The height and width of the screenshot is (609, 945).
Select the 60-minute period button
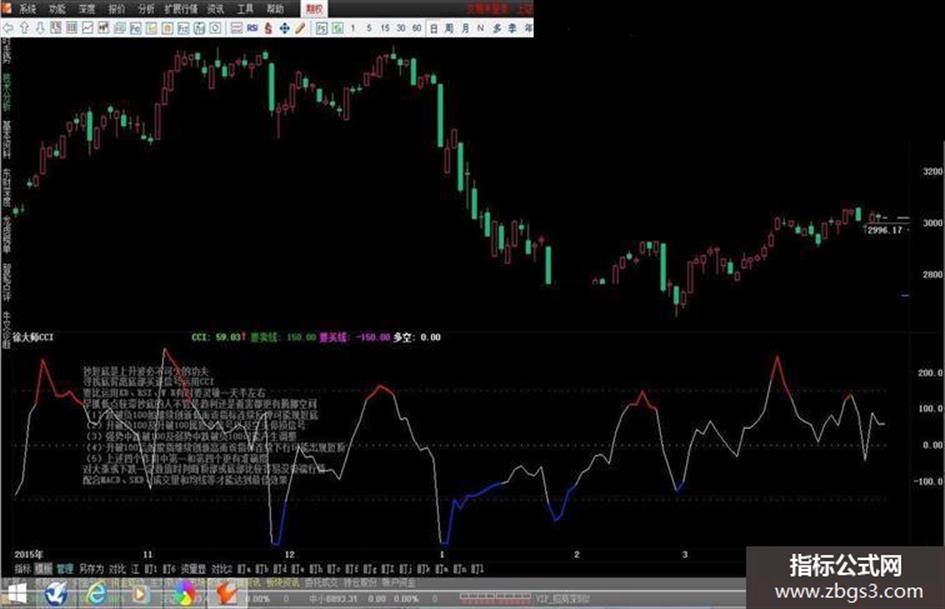(x=416, y=28)
